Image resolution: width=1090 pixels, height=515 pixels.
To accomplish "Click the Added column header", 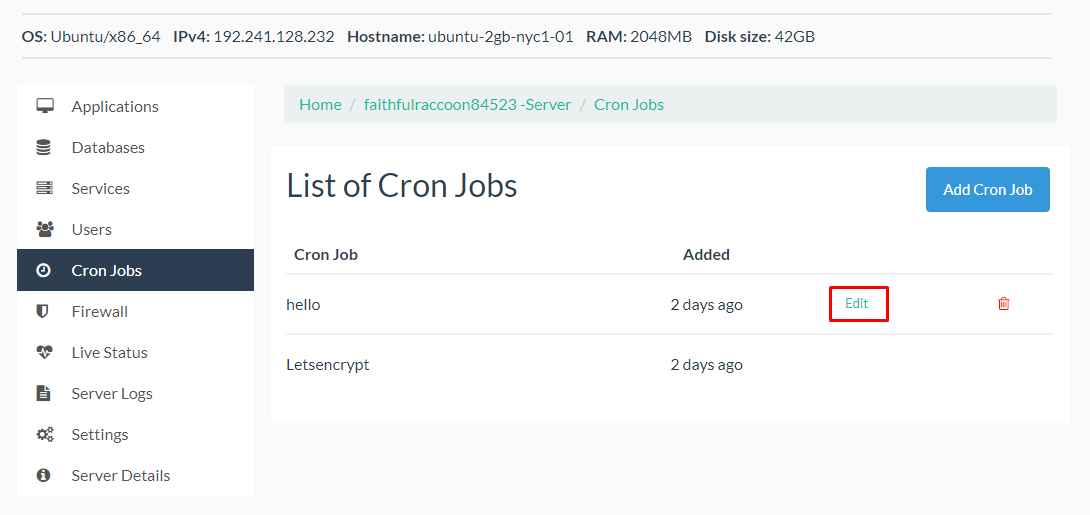I will pyautogui.click(x=706, y=254).
